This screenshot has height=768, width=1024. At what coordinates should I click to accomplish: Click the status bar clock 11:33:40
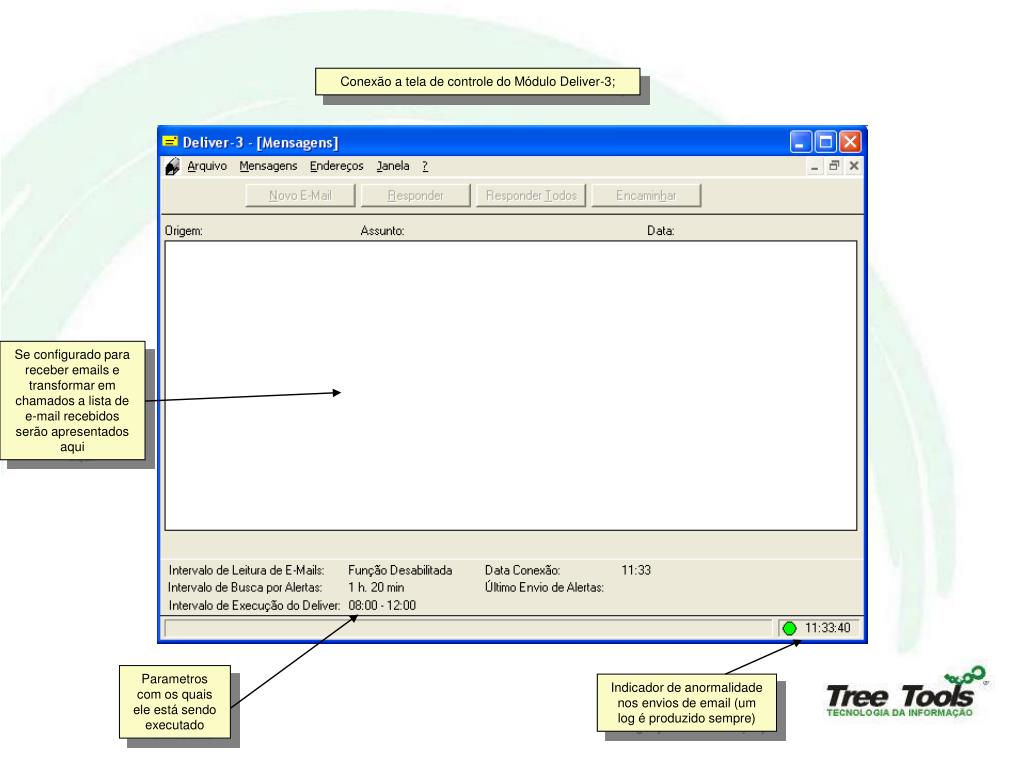(827, 628)
